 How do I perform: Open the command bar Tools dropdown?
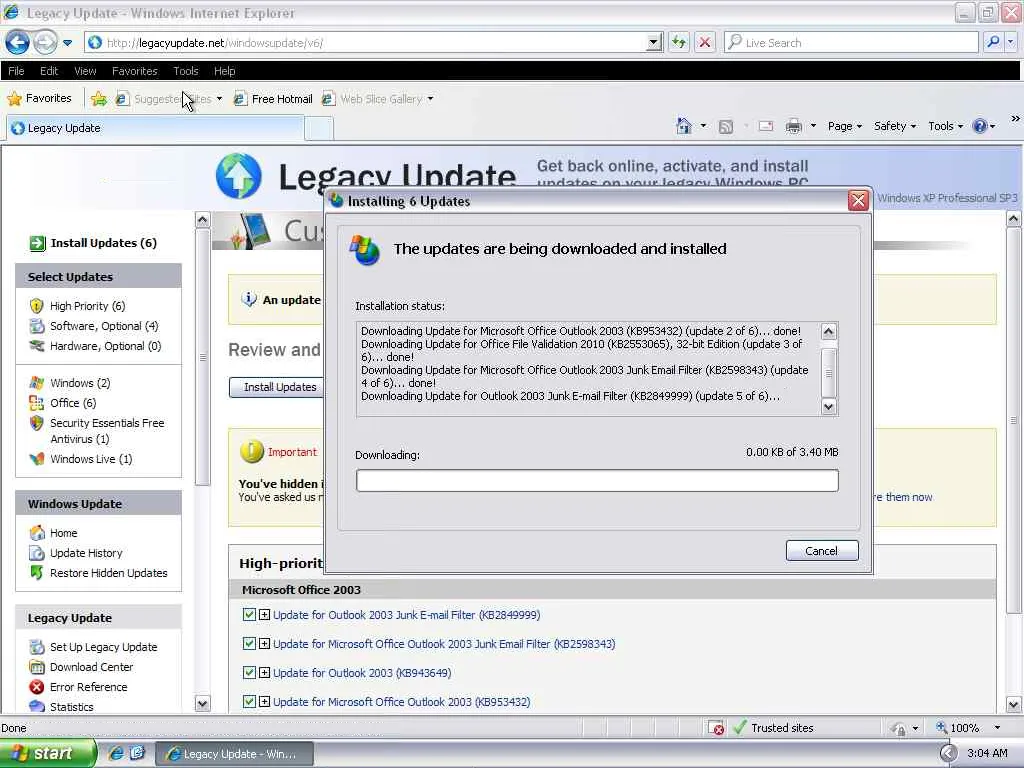coord(945,126)
